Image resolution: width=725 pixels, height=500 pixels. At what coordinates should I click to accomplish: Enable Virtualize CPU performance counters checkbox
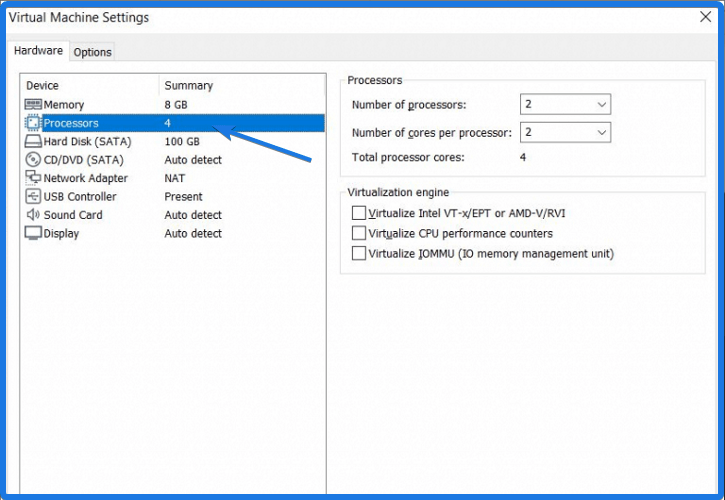359,233
